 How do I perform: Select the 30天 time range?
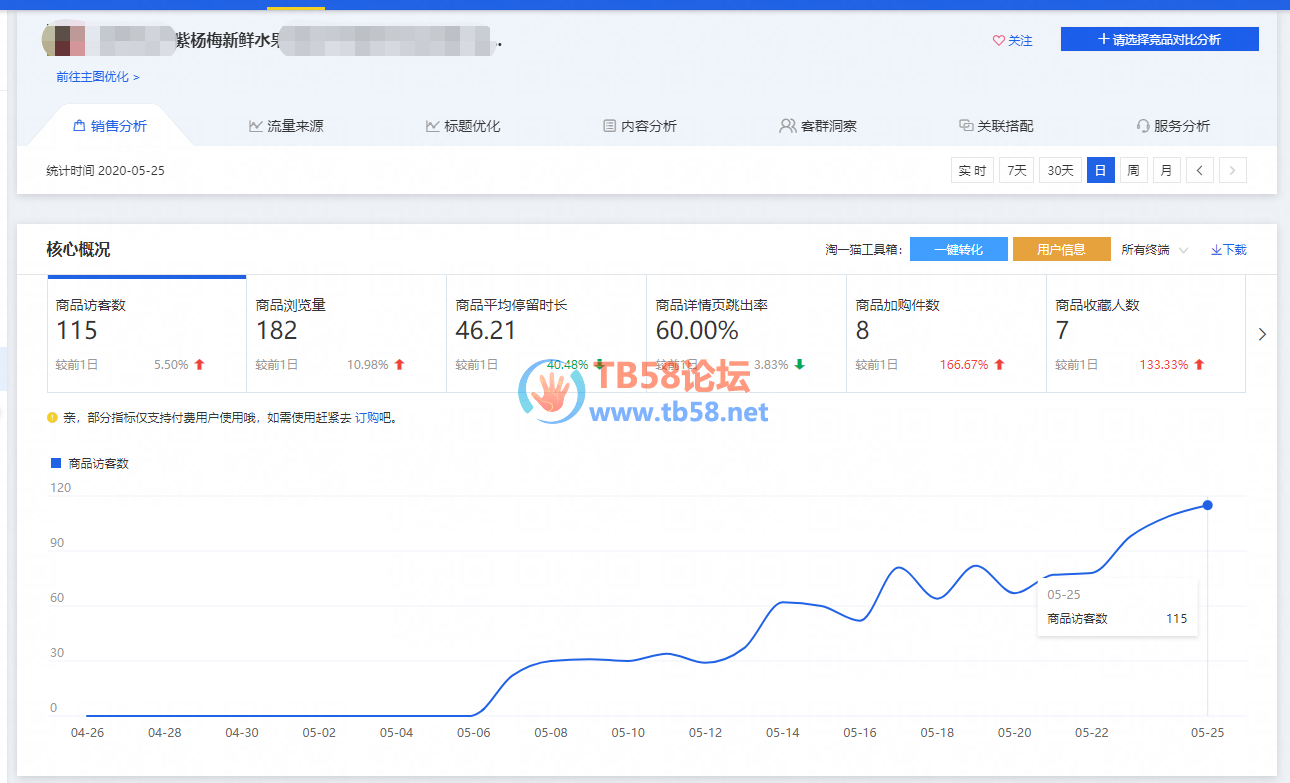click(x=1060, y=171)
